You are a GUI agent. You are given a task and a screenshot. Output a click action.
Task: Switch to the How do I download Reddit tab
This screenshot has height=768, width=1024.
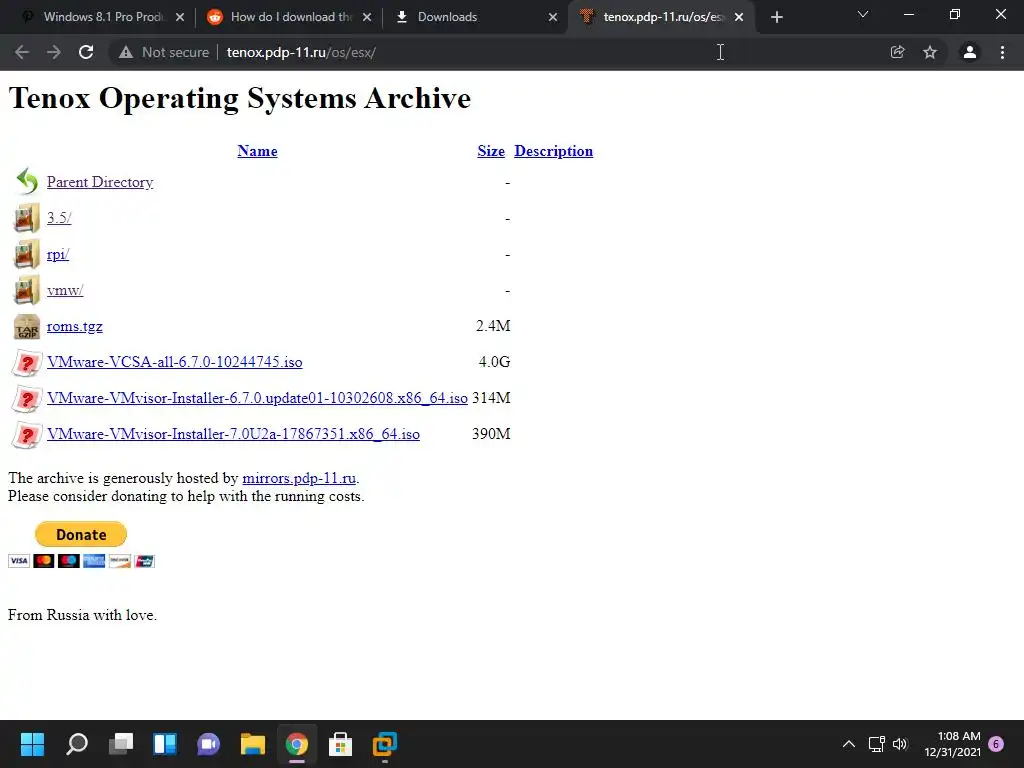(288, 17)
